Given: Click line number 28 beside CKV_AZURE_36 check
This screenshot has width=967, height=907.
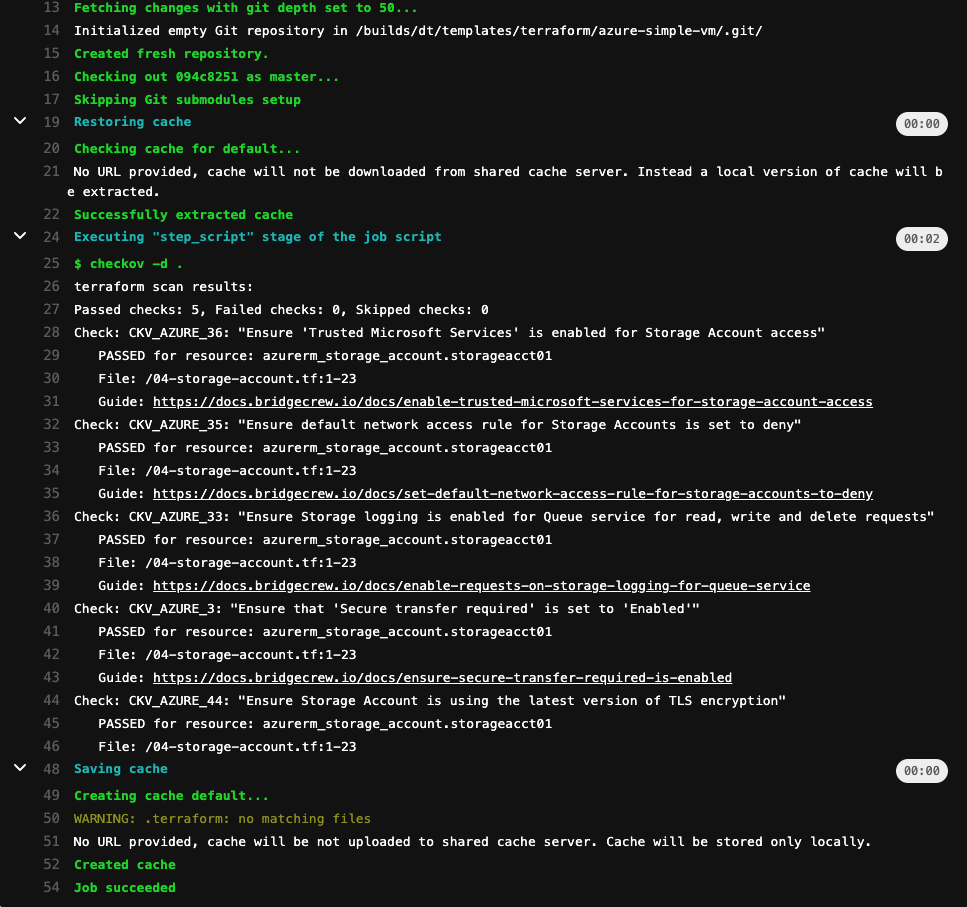Looking at the screenshot, I should tap(52, 333).
